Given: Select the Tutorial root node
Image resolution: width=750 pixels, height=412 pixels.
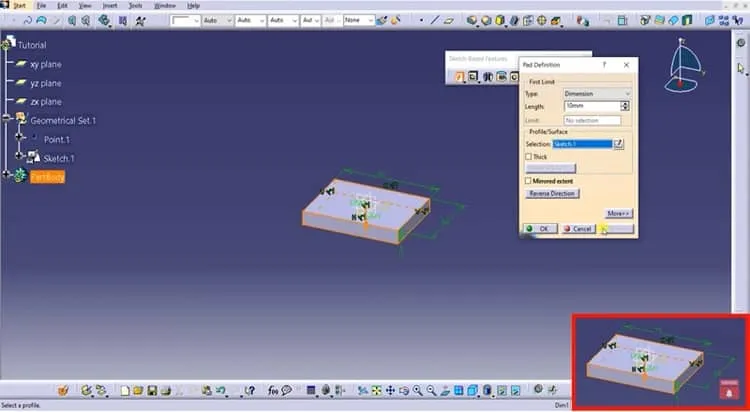Looking at the screenshot, I should point(32,45).
